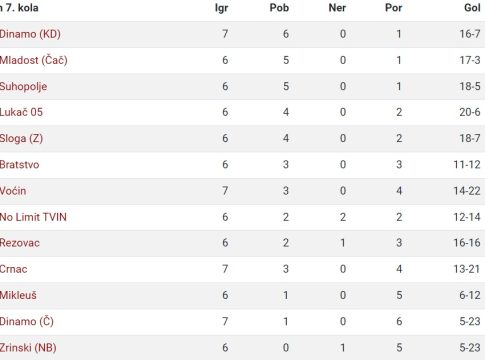Select the Zrinski (NB) team link
485x360 pixels.
coord(28,348)
